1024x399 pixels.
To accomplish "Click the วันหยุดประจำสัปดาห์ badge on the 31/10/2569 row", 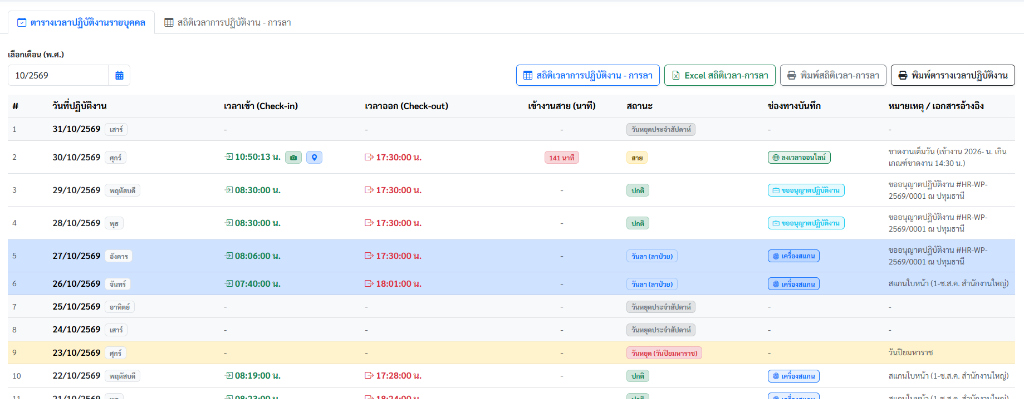I will [661, 129].
